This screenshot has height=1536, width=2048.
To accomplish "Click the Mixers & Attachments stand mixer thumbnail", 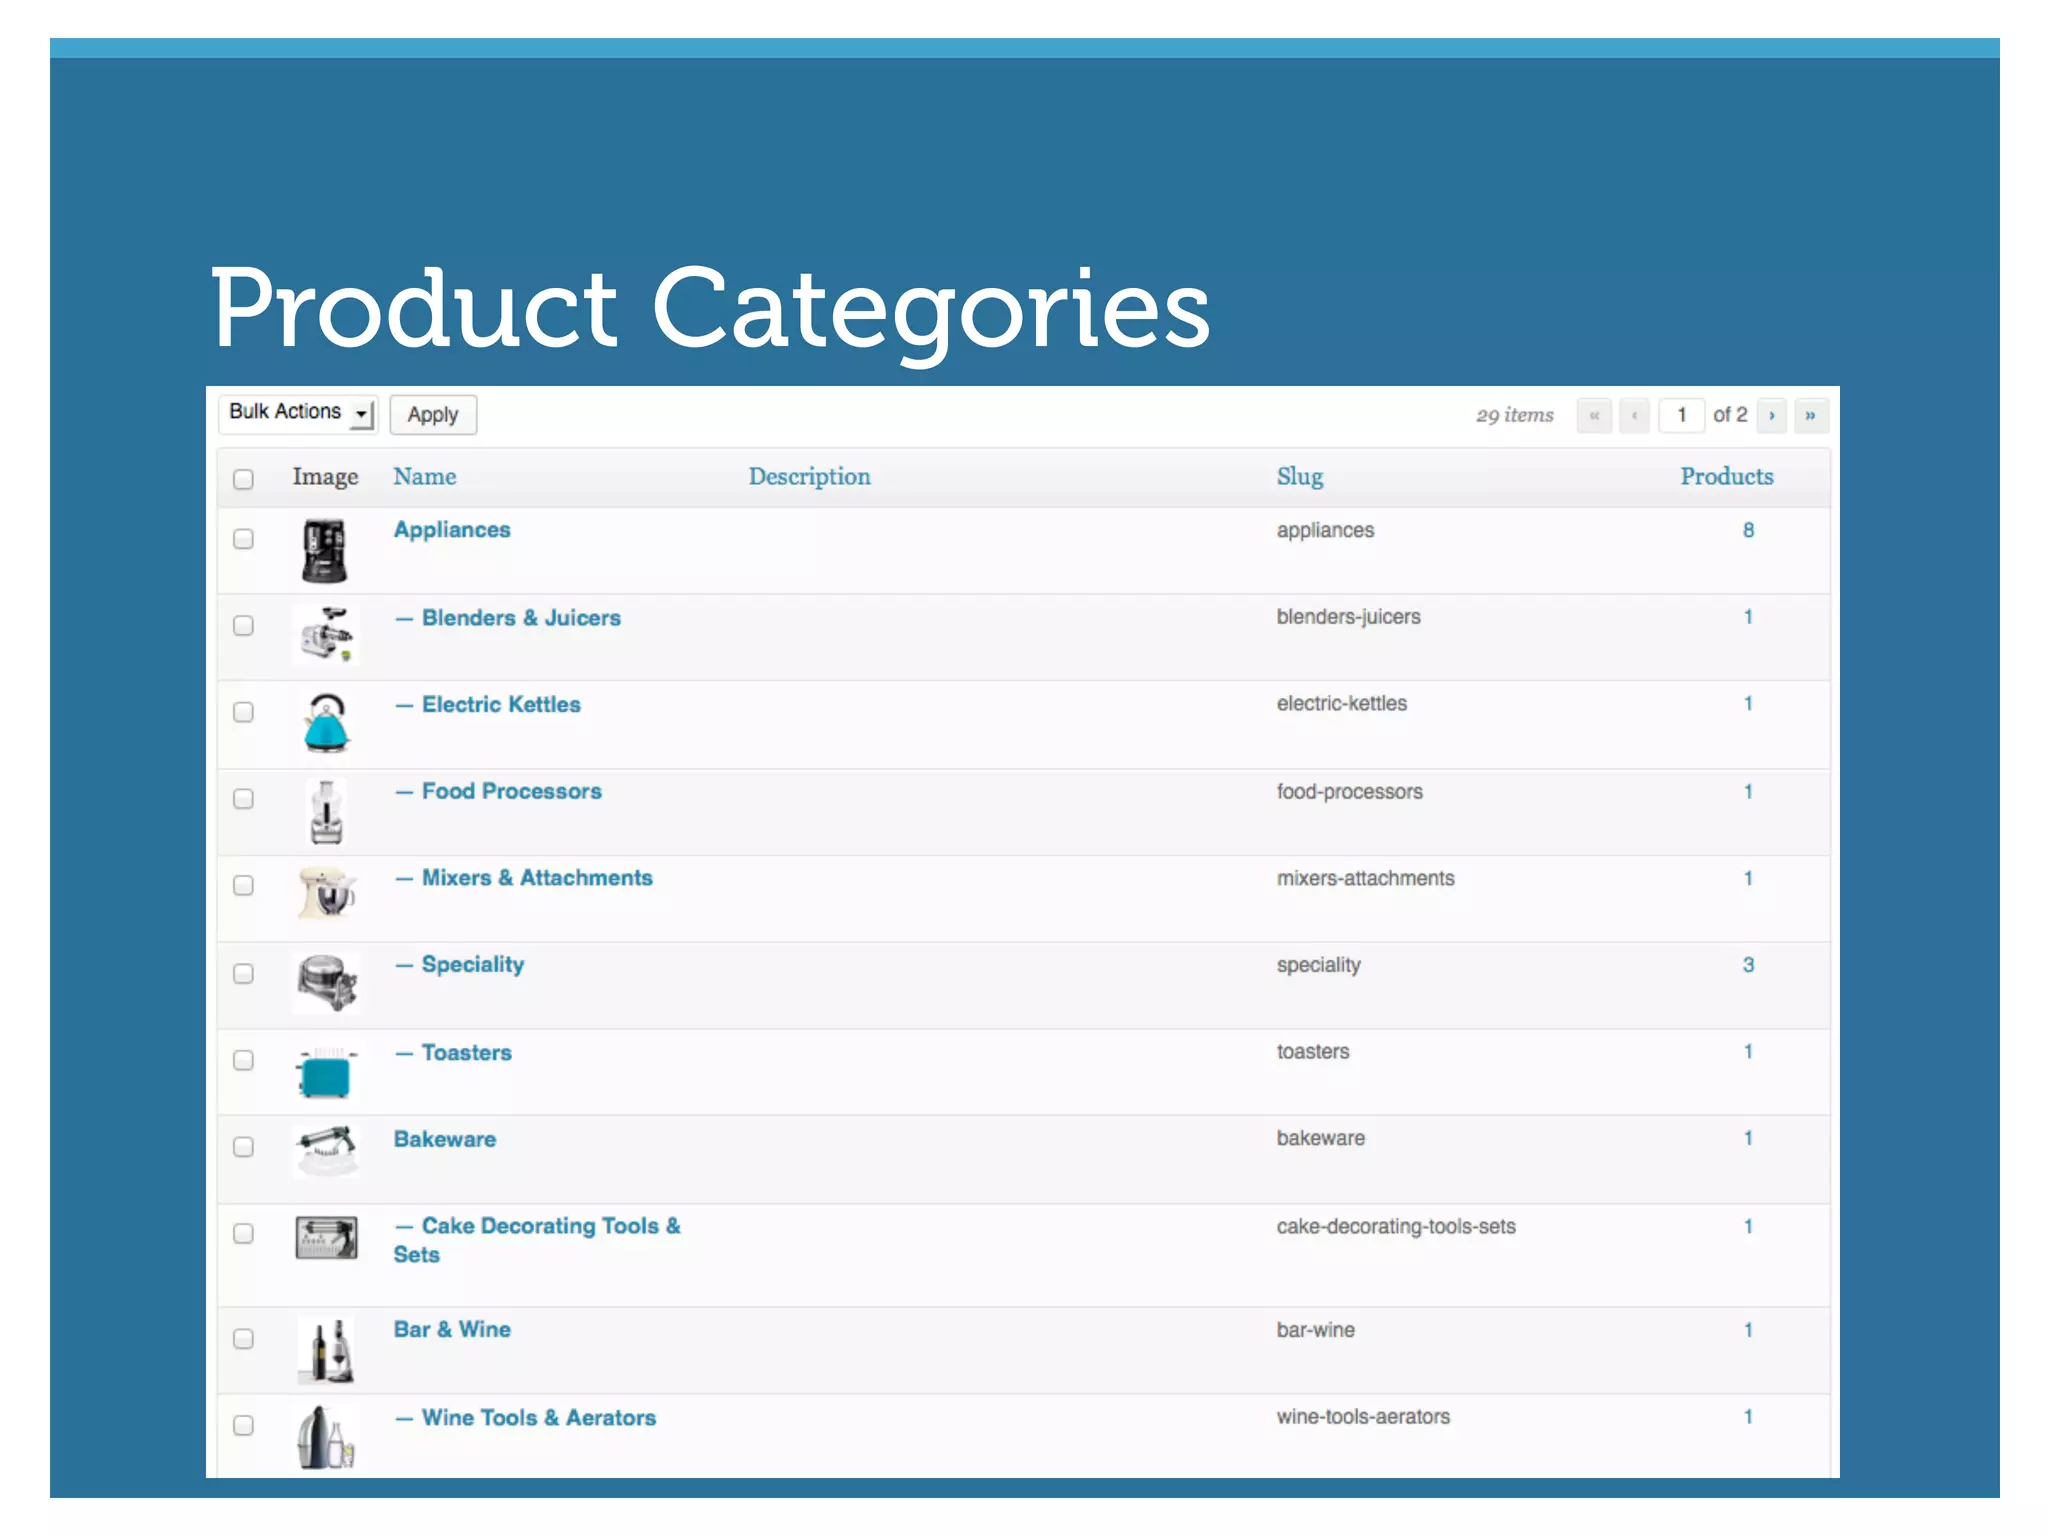I will pyautogui.click(x=327, y=893).
